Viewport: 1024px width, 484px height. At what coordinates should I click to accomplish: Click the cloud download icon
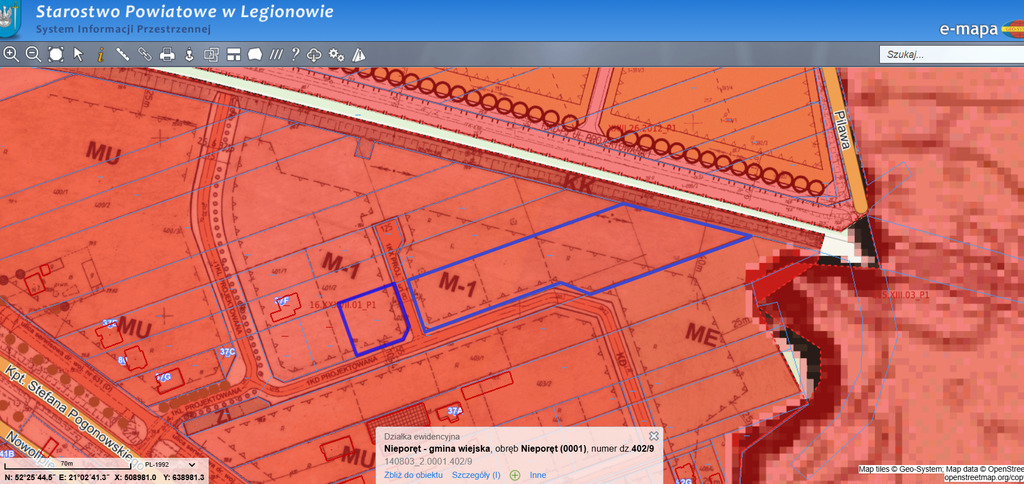(315, 54)
